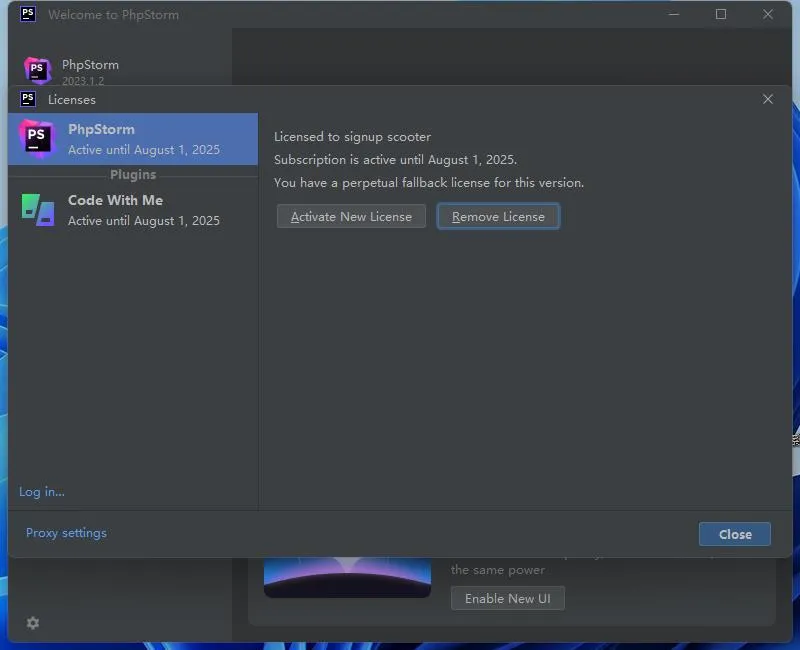
Task: Click the X icon on Licenses dialog
Action: coord(768,99)
